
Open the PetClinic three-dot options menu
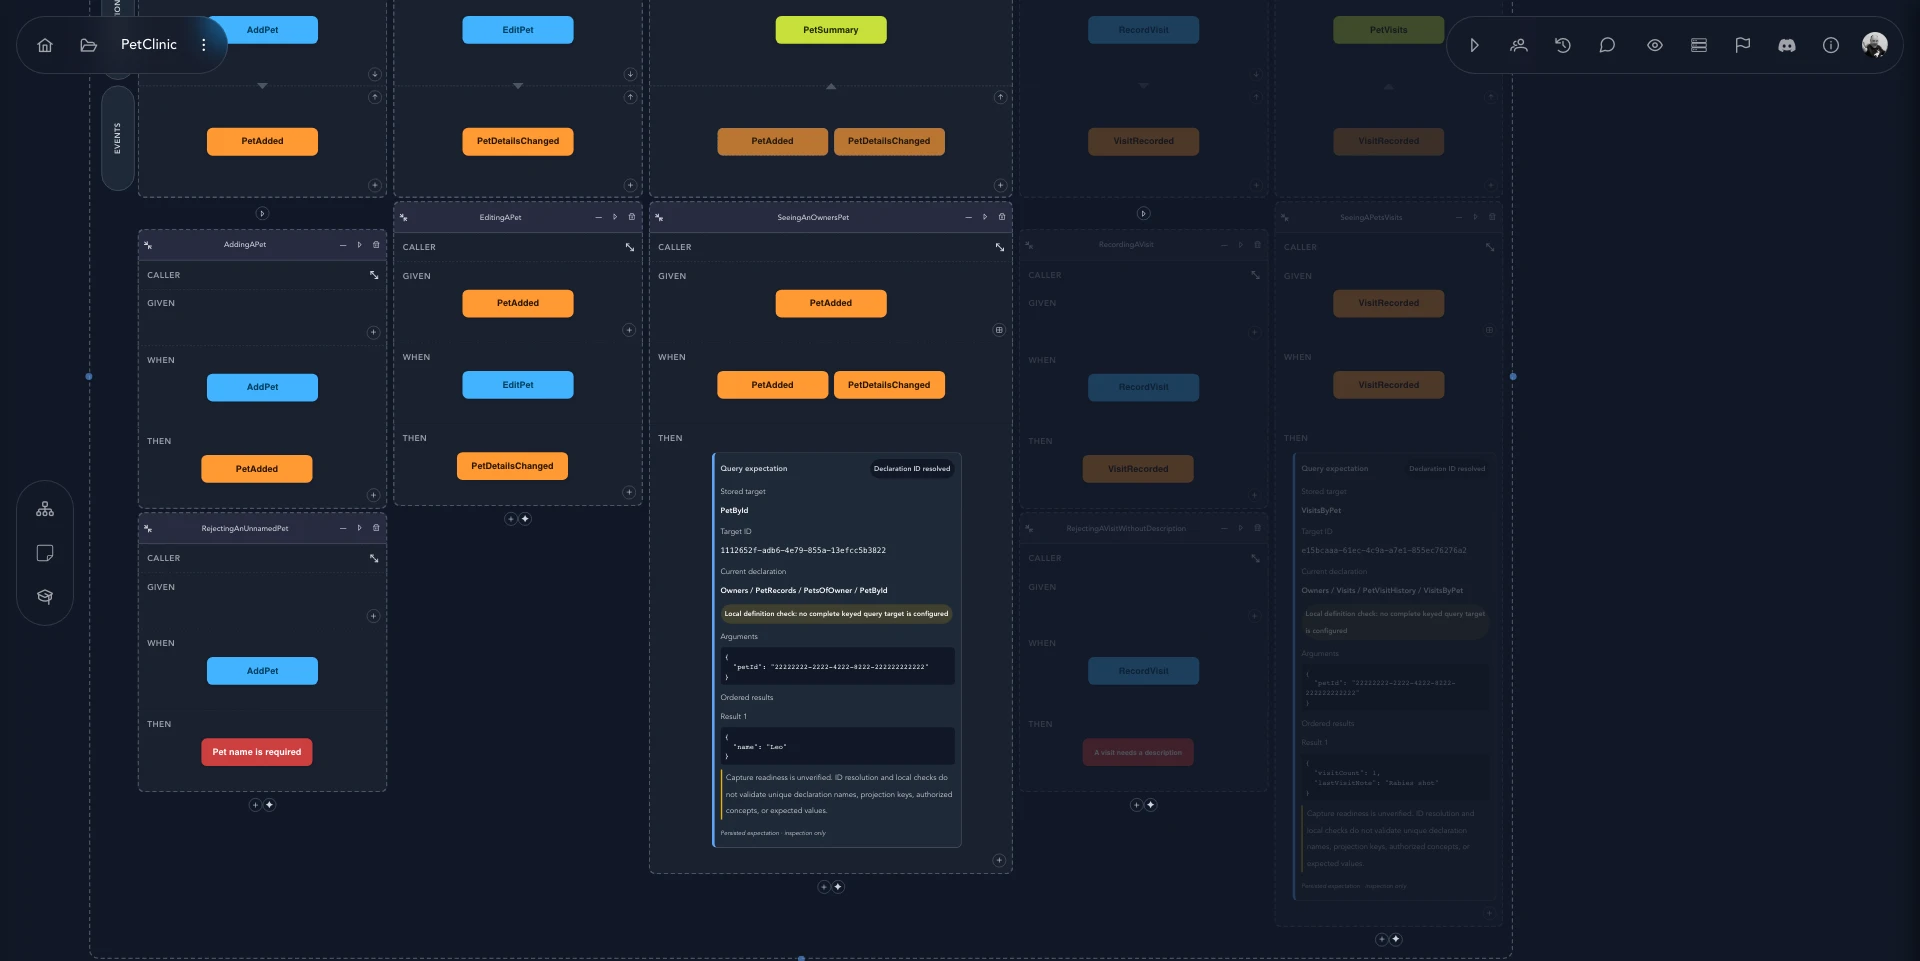pos(204,45)
